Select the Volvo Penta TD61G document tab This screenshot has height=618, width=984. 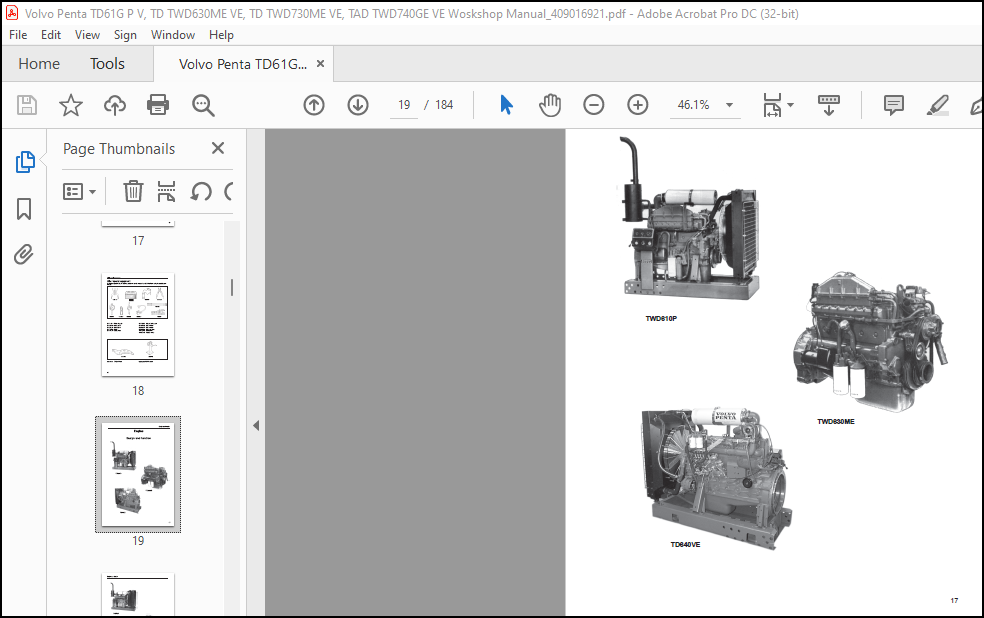click(243, 64)
